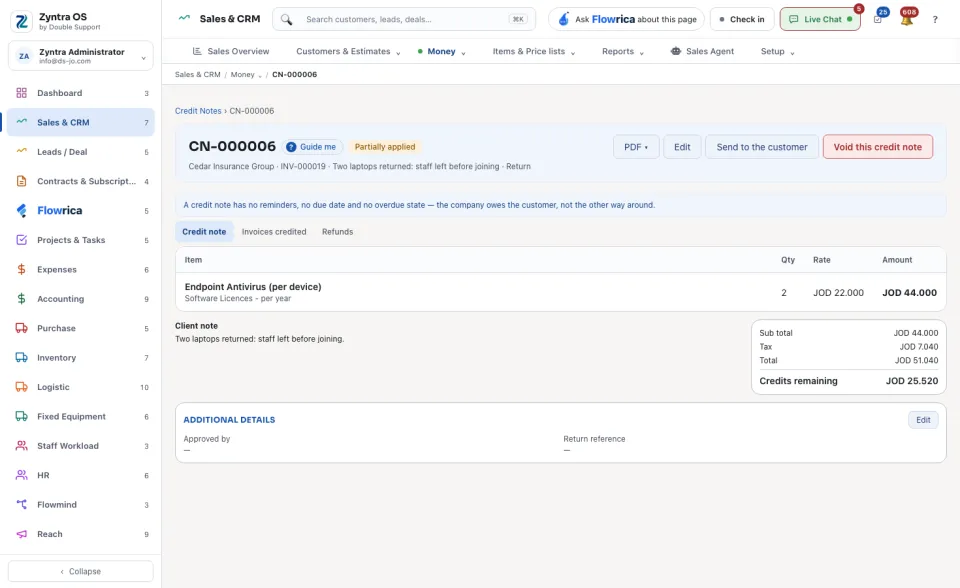Click the HR people icon
Screen dimensions: 960x588
point(21,475)
